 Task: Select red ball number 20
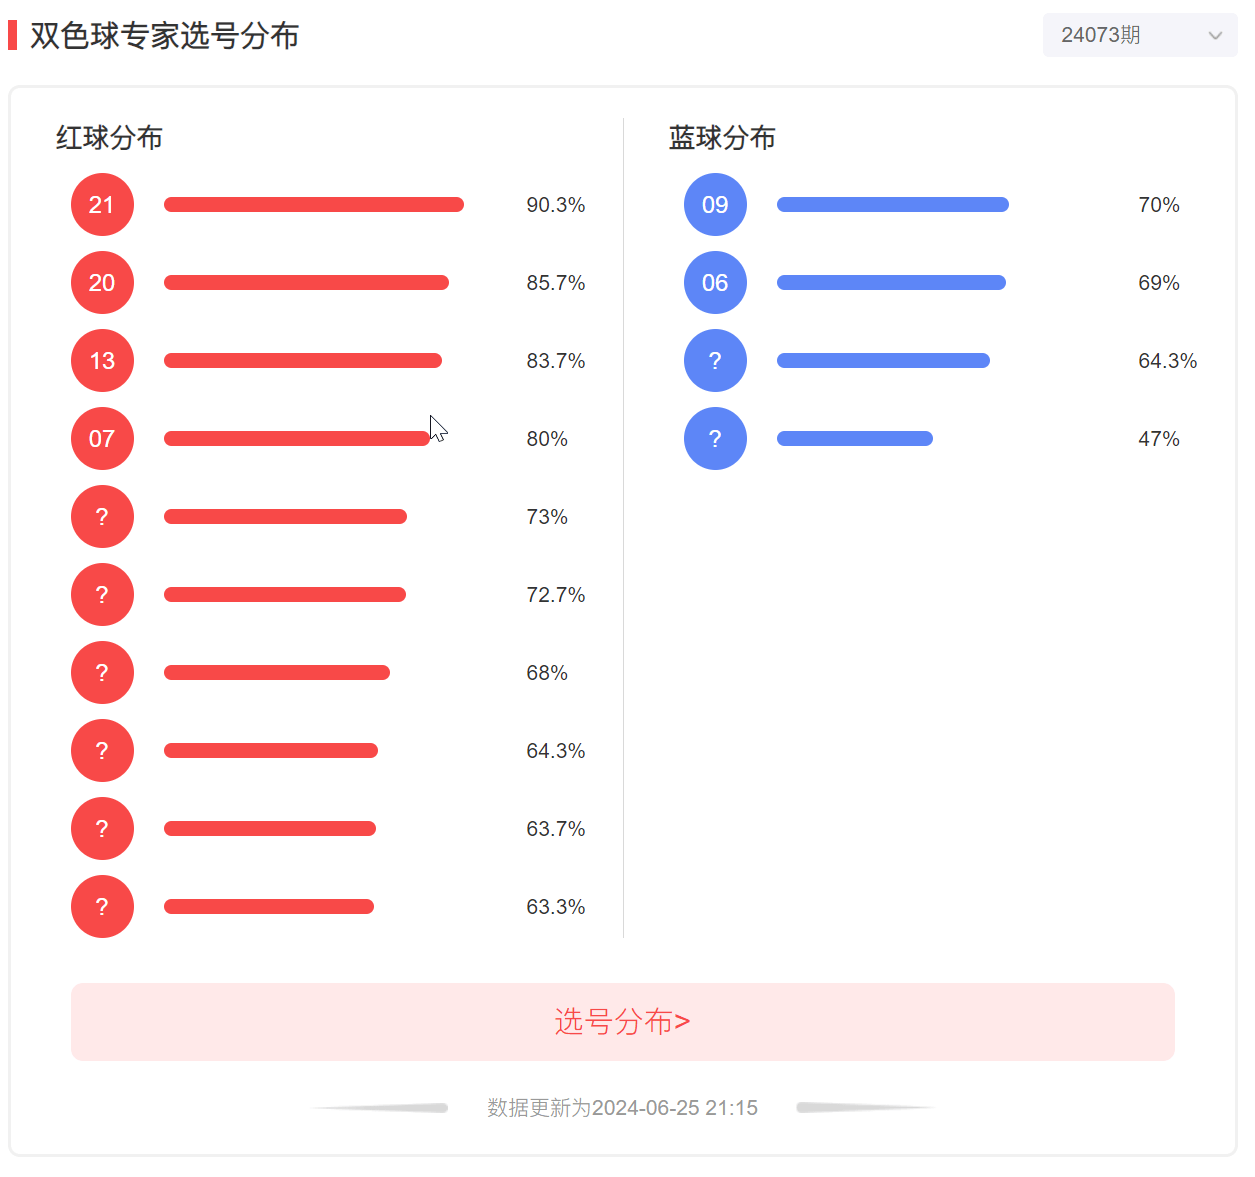[102, 283]
